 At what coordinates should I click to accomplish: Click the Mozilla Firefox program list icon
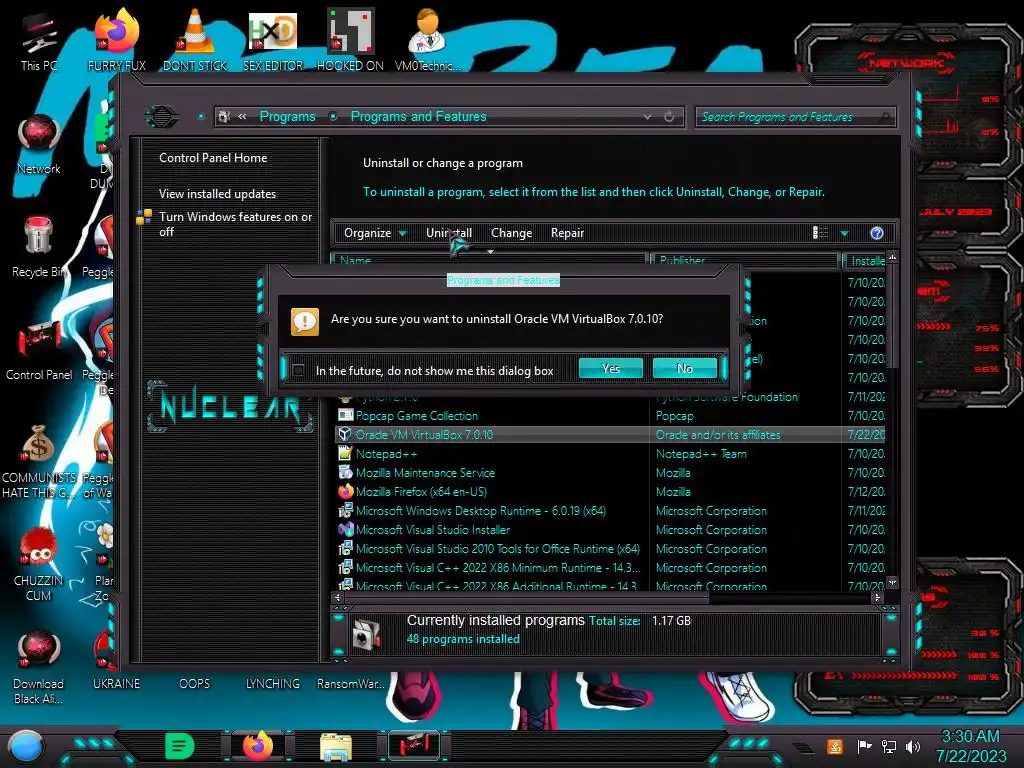click(345, 491)
